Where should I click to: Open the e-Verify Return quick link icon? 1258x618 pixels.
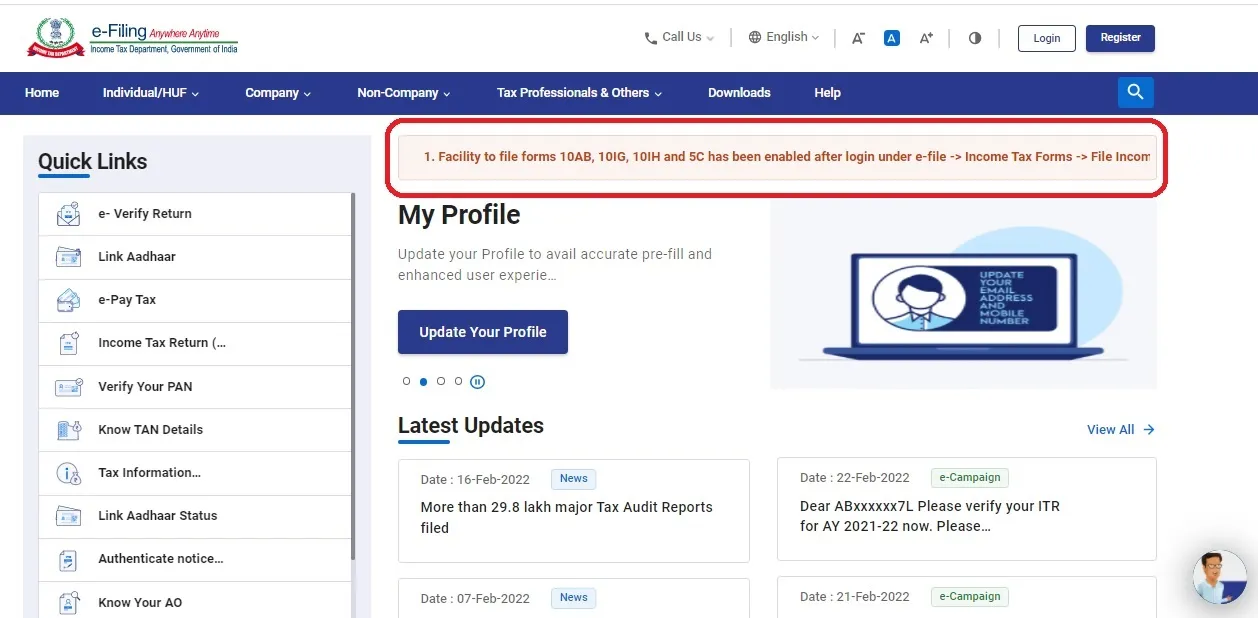[68, 214]
